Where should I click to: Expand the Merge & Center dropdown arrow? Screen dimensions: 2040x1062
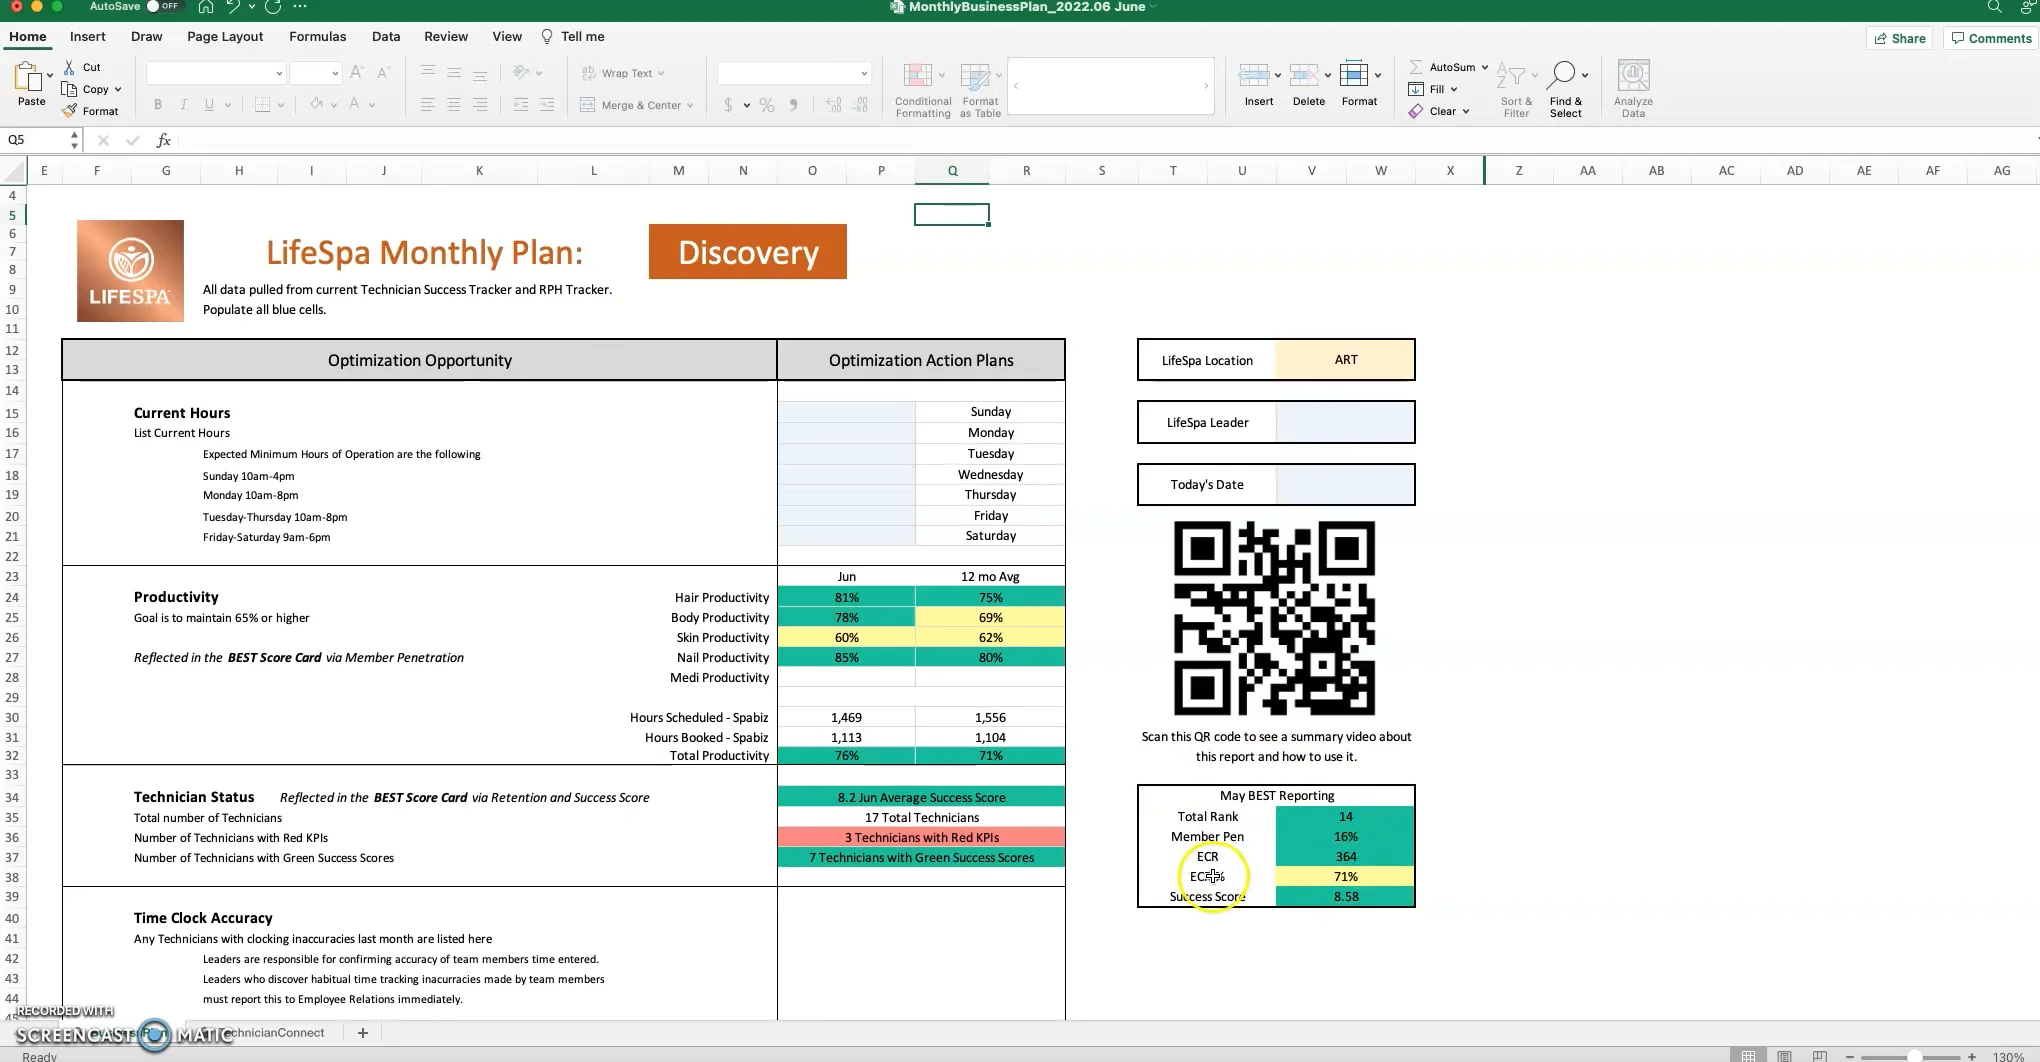[x=690, y=105]
